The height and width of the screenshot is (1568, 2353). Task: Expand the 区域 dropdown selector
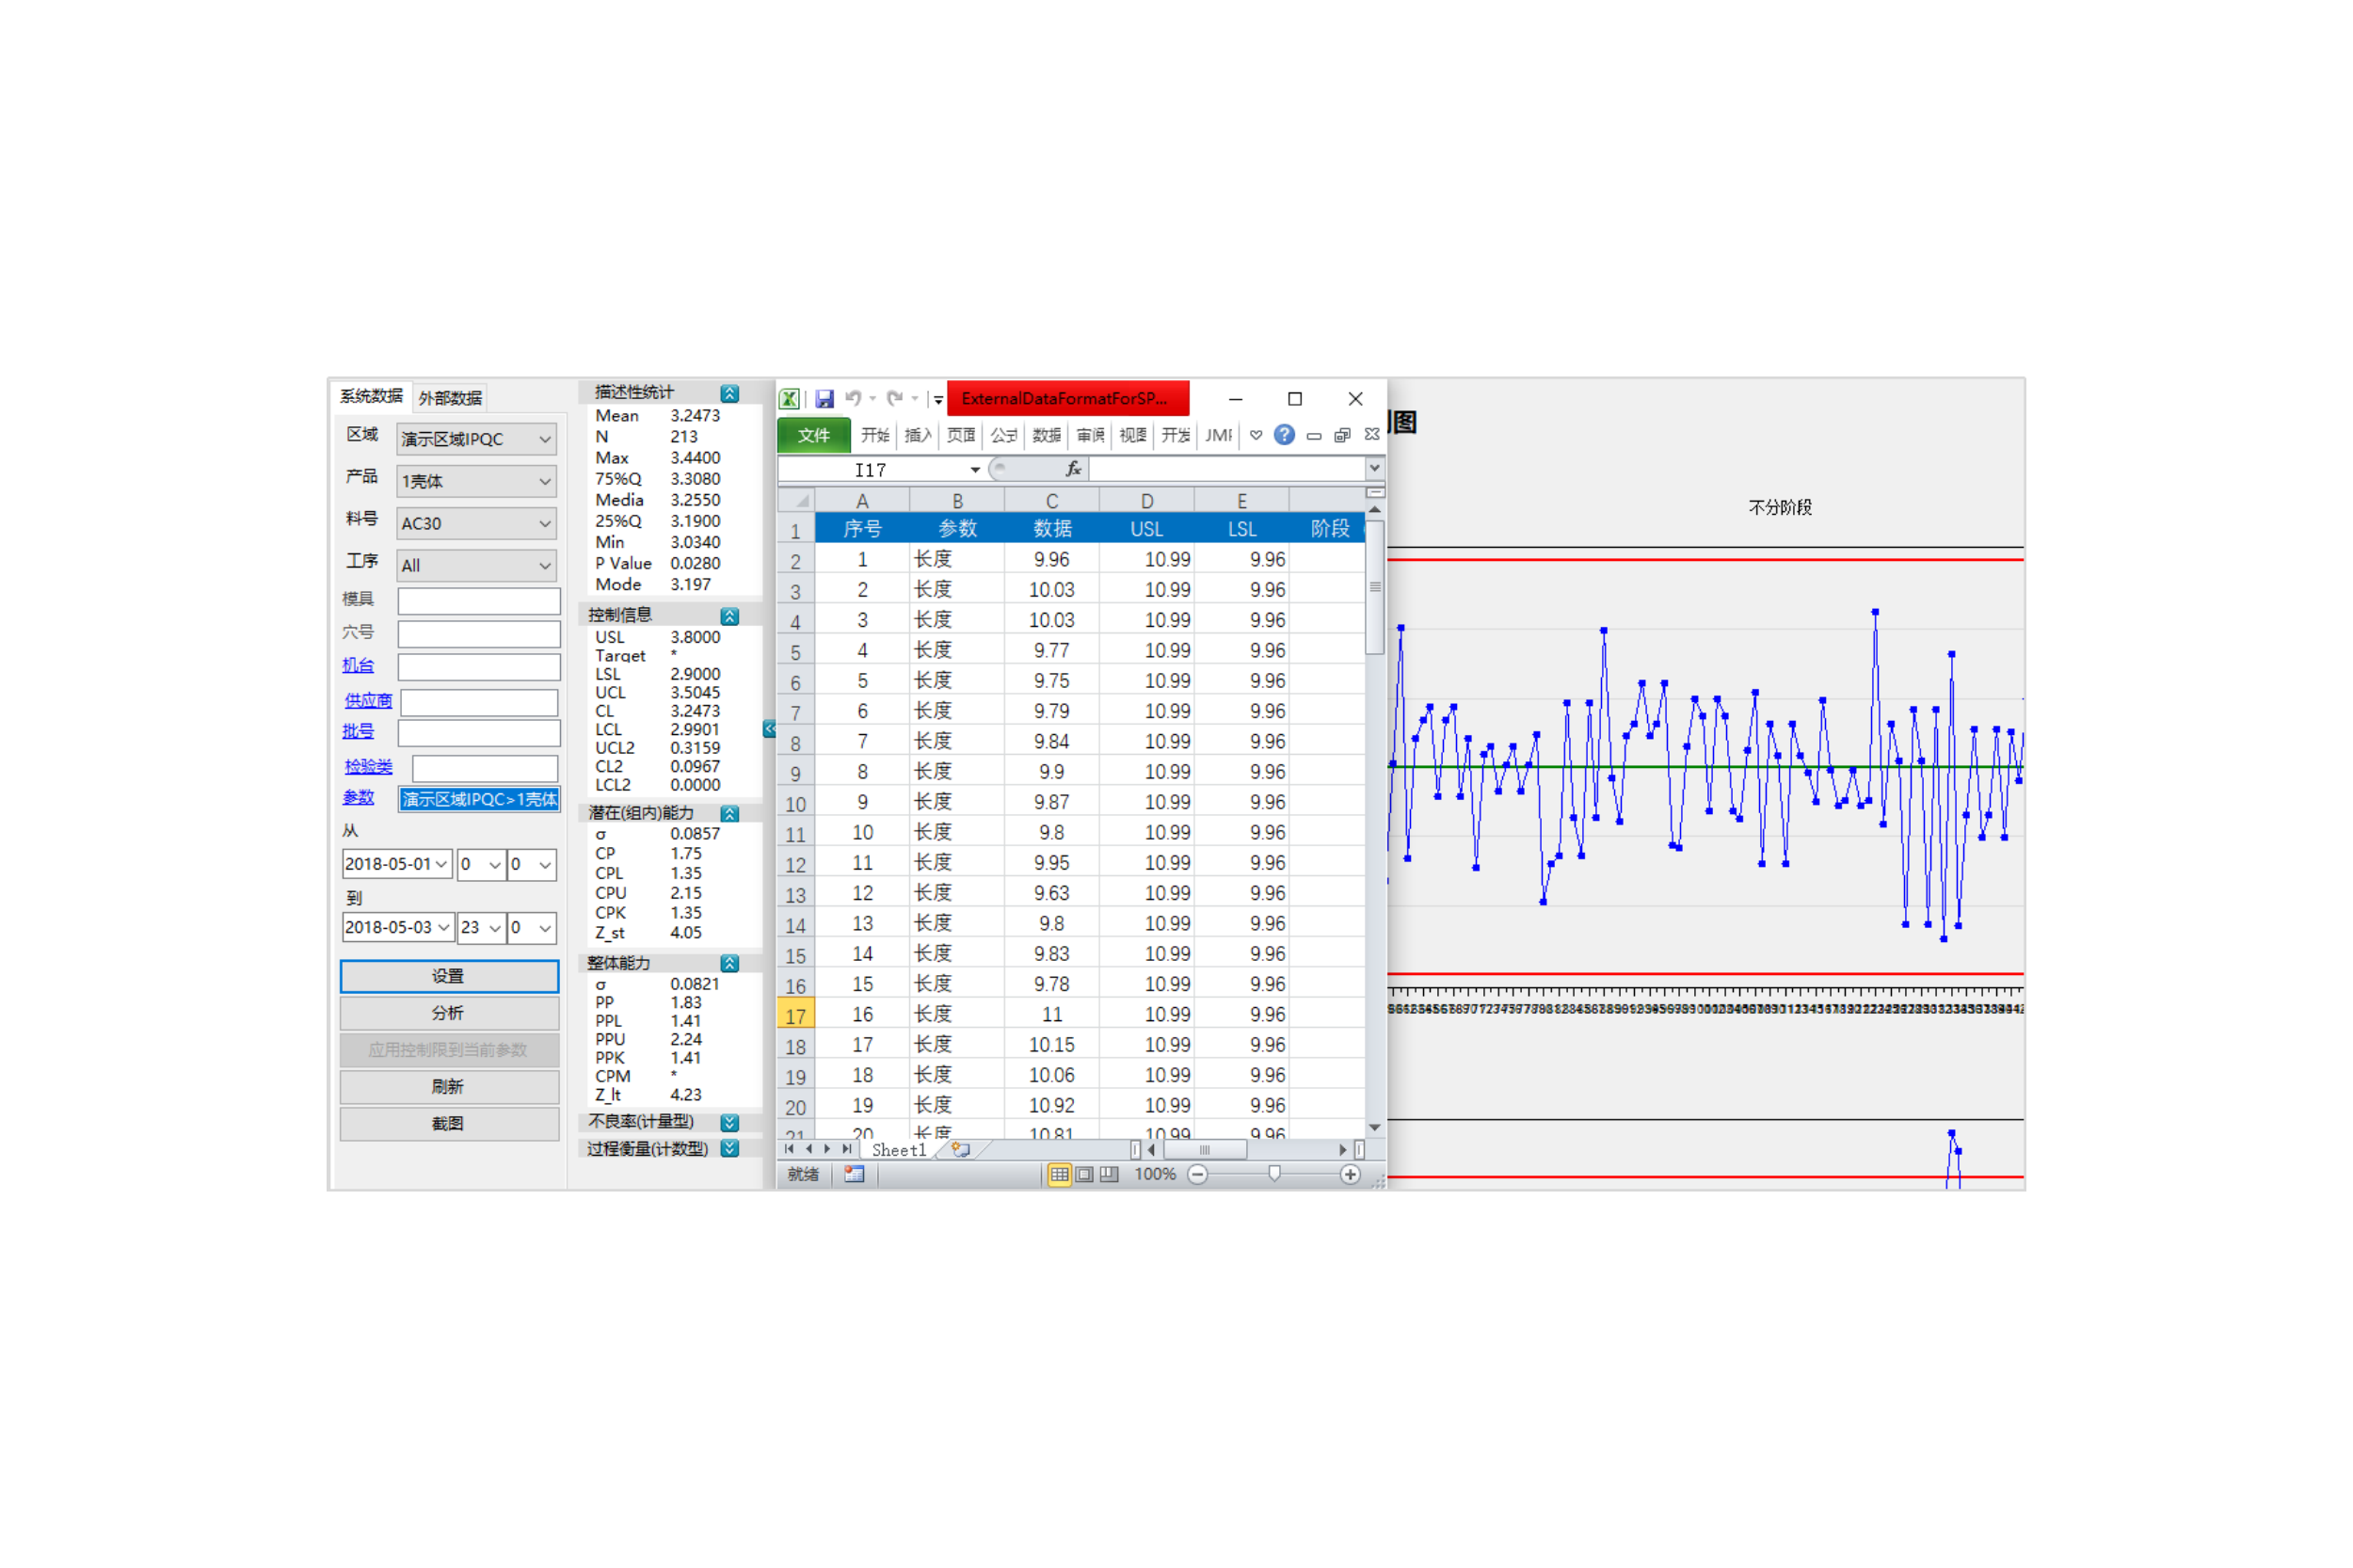[x=542, y=434]
